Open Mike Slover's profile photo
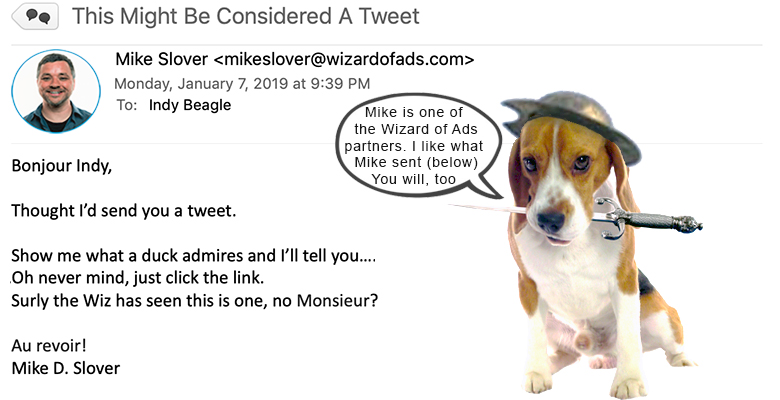This screenshot has height=400, width=780. pos(56,91)
